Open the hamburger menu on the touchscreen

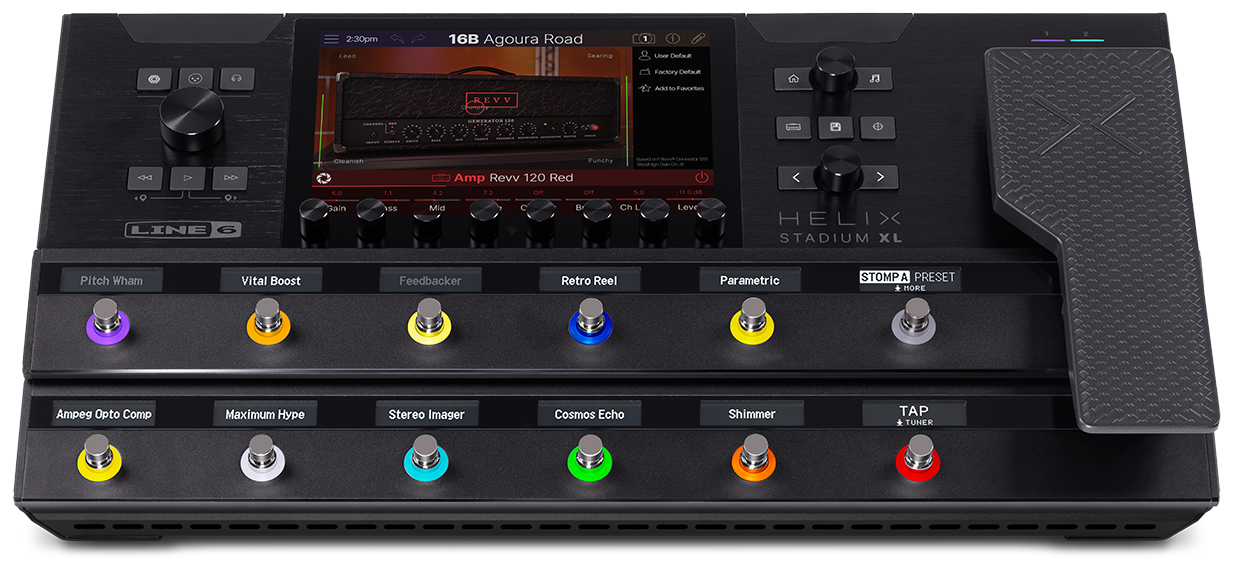point(330,39)
